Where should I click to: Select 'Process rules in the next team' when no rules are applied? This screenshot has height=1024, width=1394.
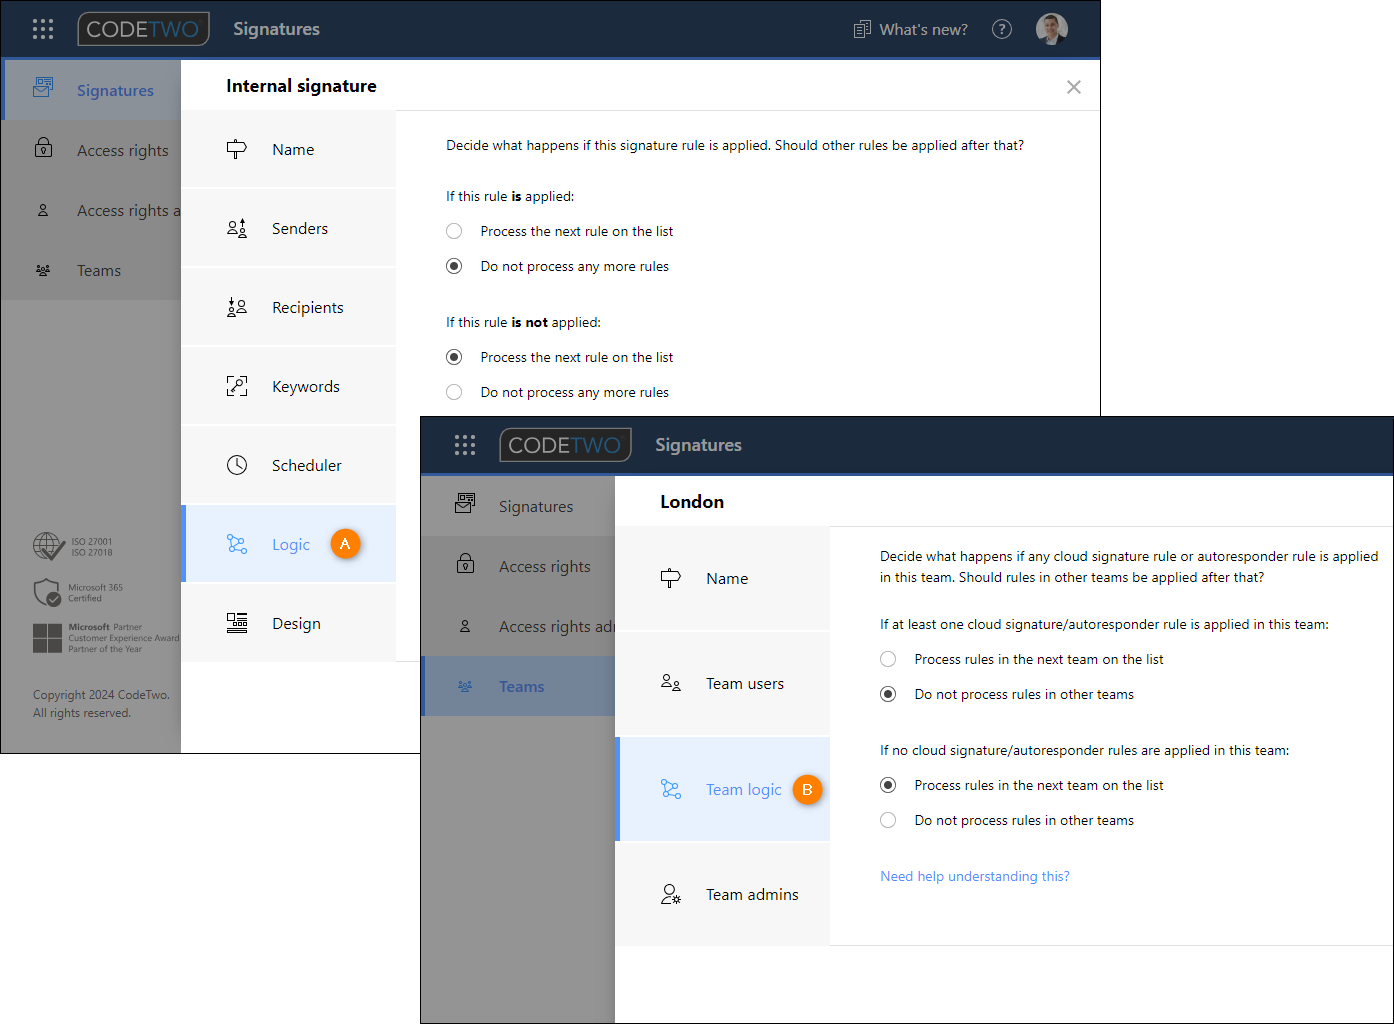(888, 785)
